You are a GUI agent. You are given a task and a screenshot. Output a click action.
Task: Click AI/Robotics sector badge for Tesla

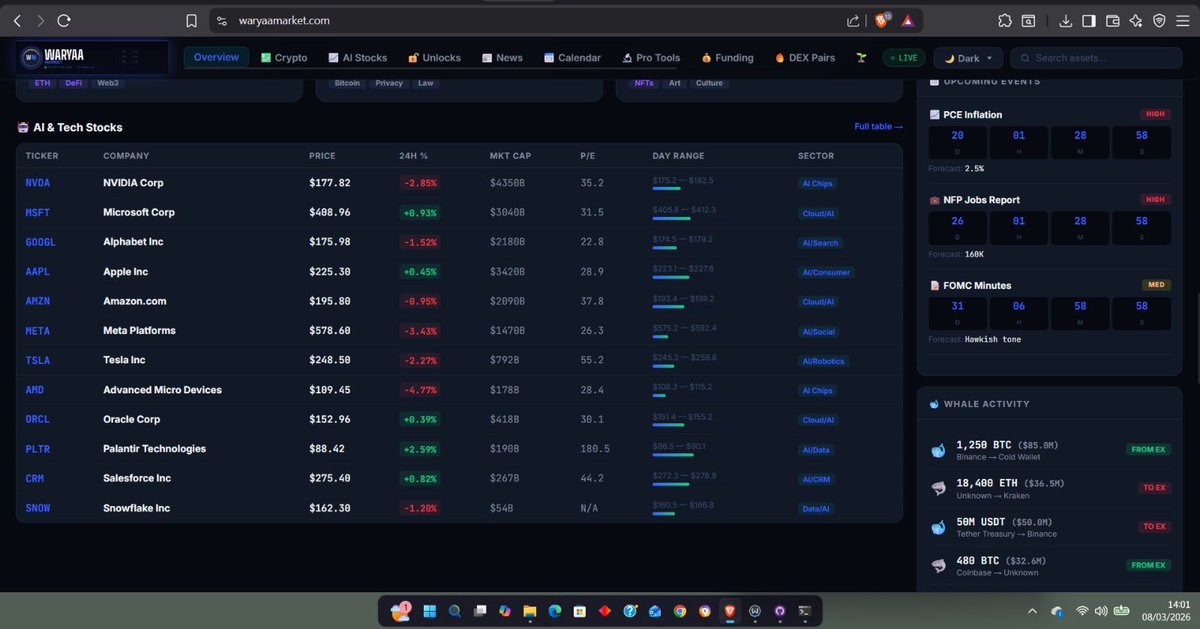point(825,361)
